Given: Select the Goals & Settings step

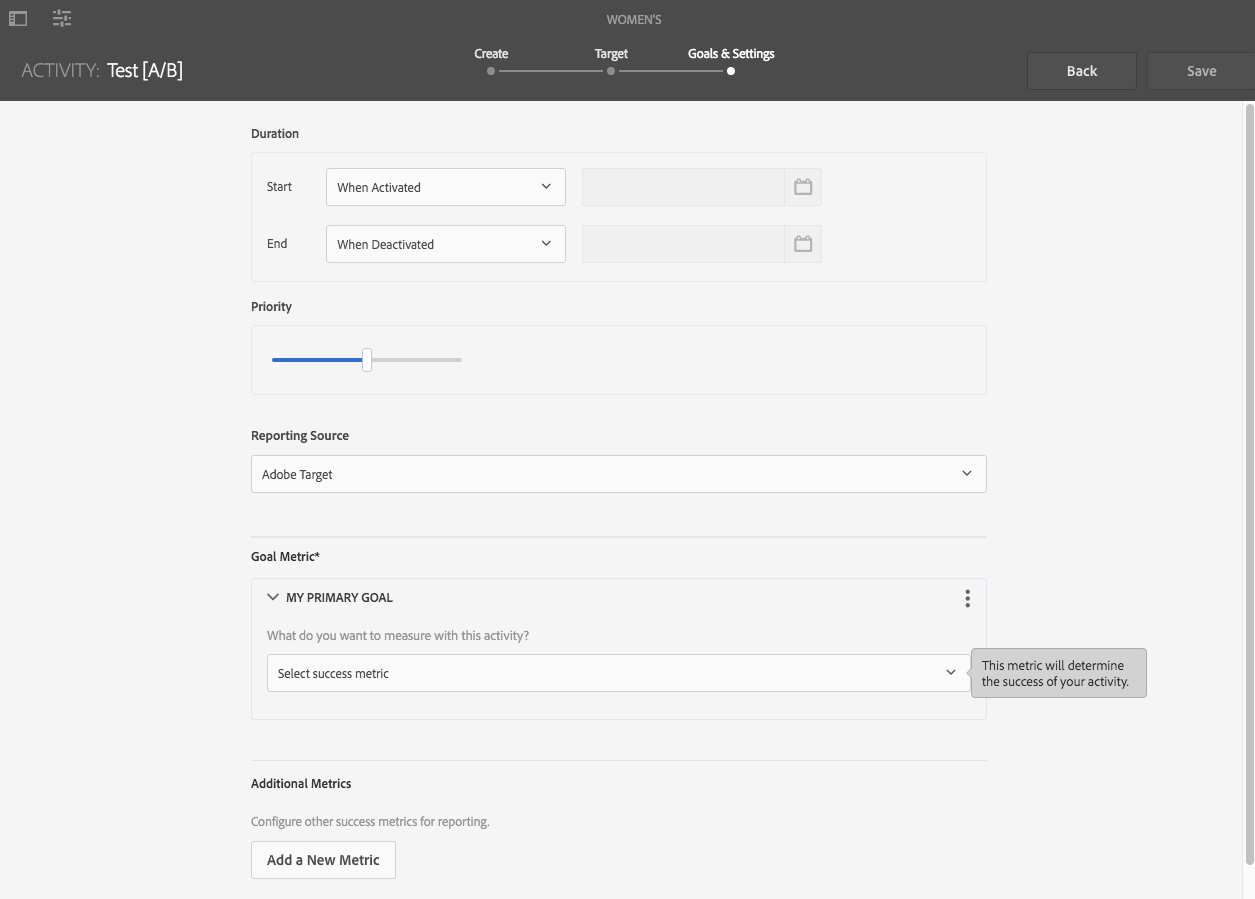Looking at the screenshot, I should pyautogui.click(x=731, y=61).
